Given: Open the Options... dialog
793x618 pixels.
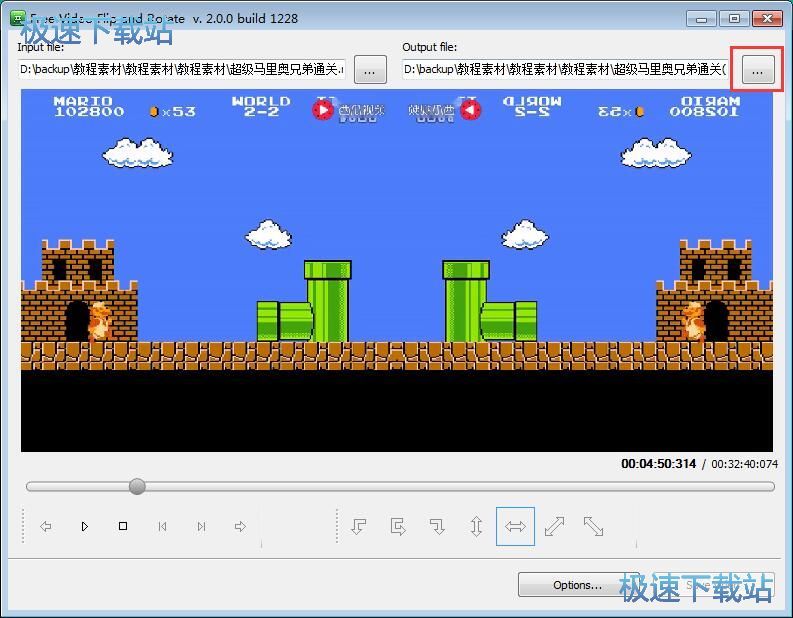Looking at the screenshot, I should point(578,585).
